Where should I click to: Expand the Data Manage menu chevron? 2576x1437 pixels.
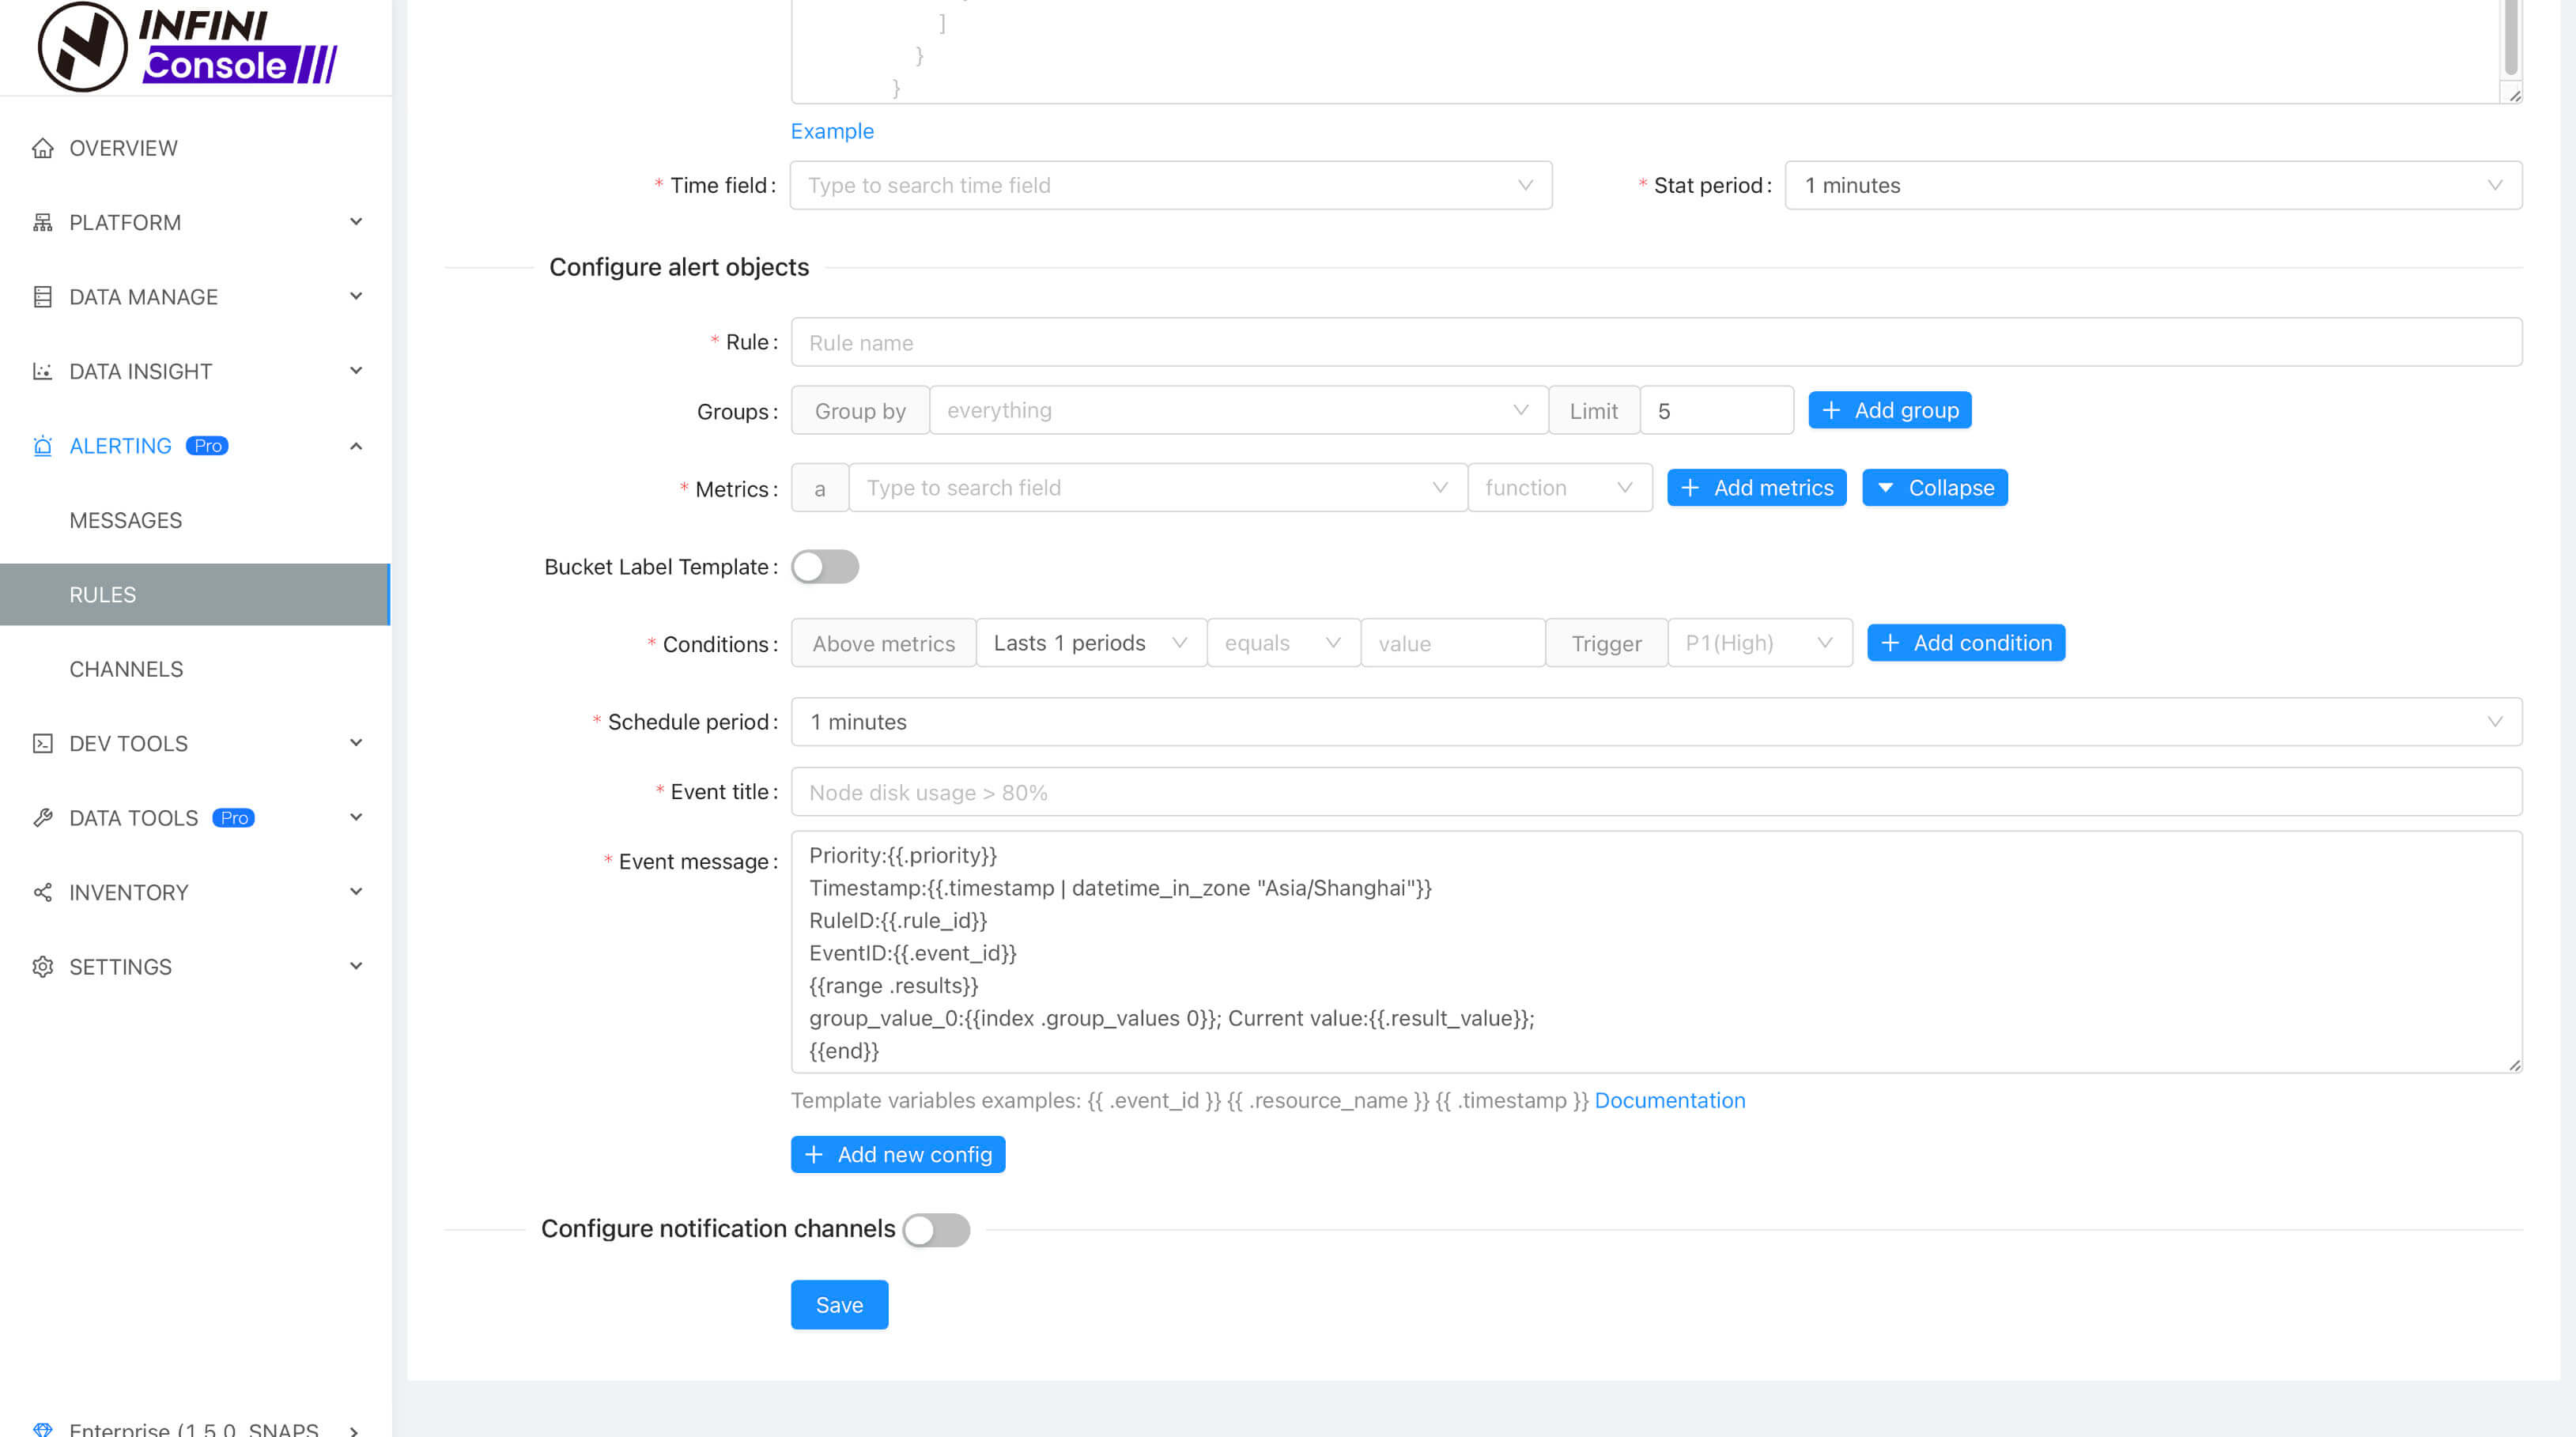[356, 297]
